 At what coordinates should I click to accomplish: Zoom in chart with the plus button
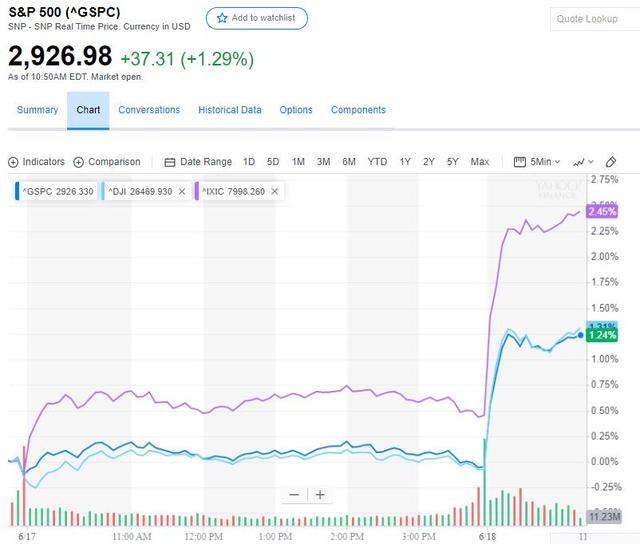(320, 495)
